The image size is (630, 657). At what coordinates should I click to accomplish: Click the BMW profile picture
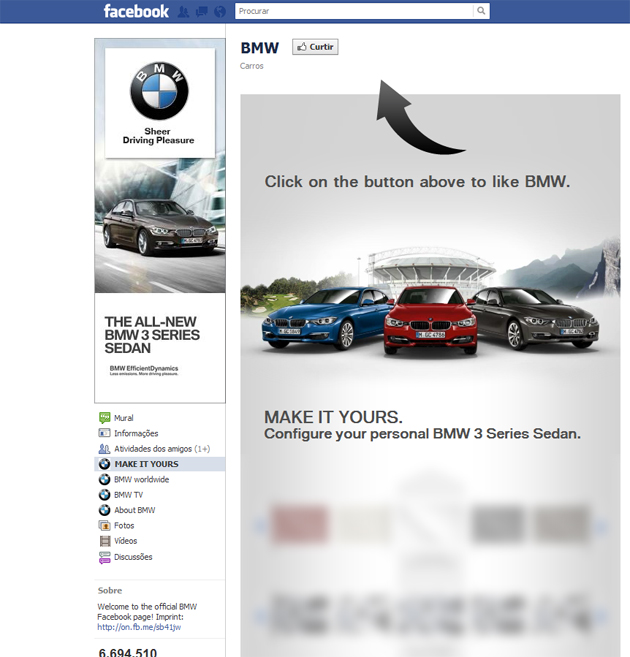160,221
